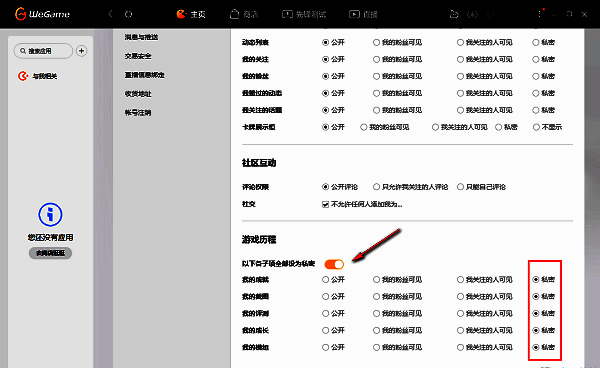Set 我关注的话题 to 我的粉丝可见
The image size is (600, 368).
coord(377,110)
